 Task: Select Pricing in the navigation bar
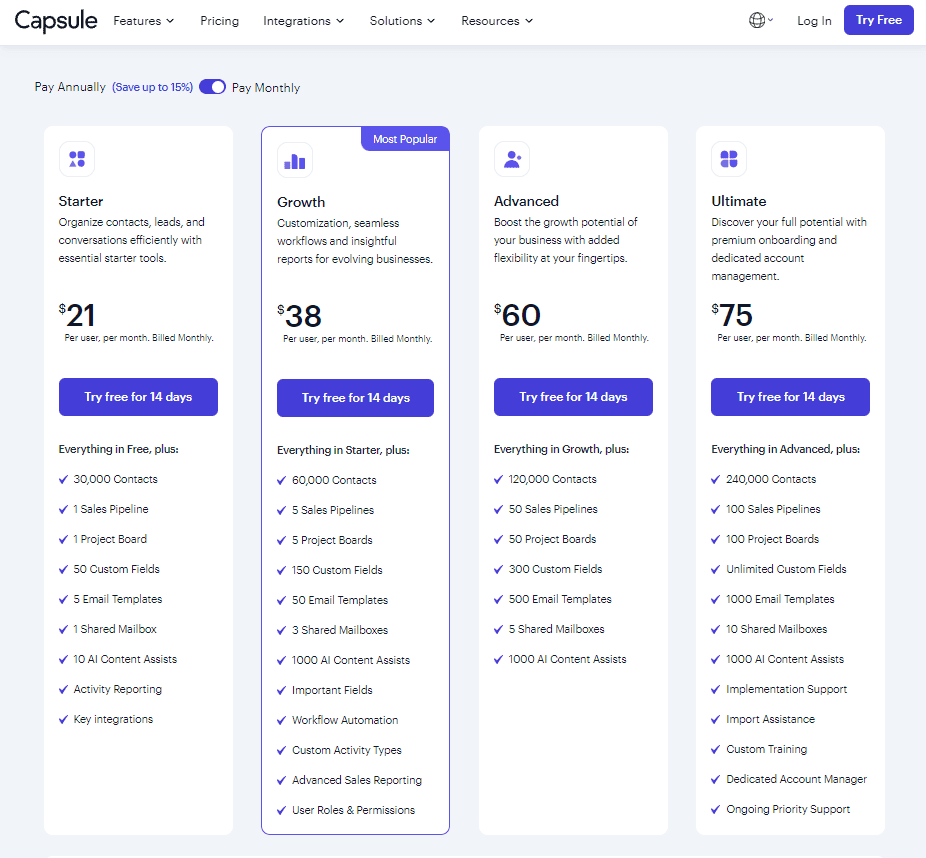pyautogui.click(x=219, y=20)
